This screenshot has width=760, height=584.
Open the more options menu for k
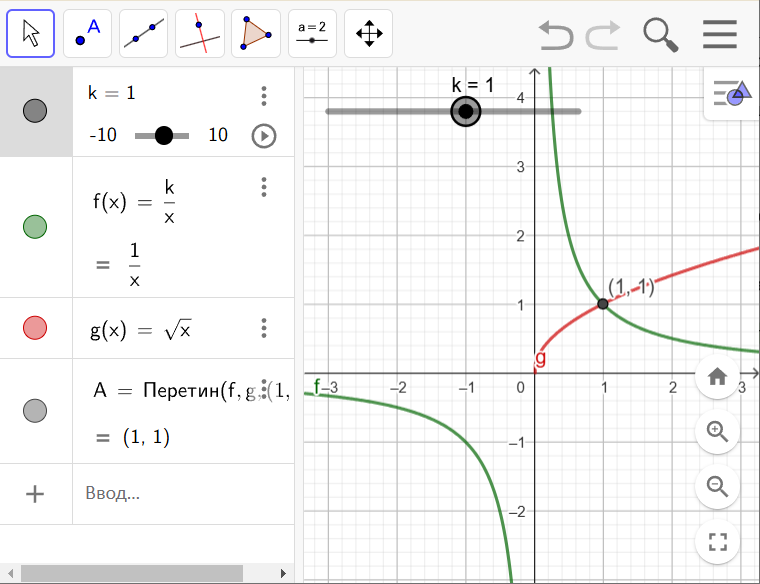pos(264,96)
